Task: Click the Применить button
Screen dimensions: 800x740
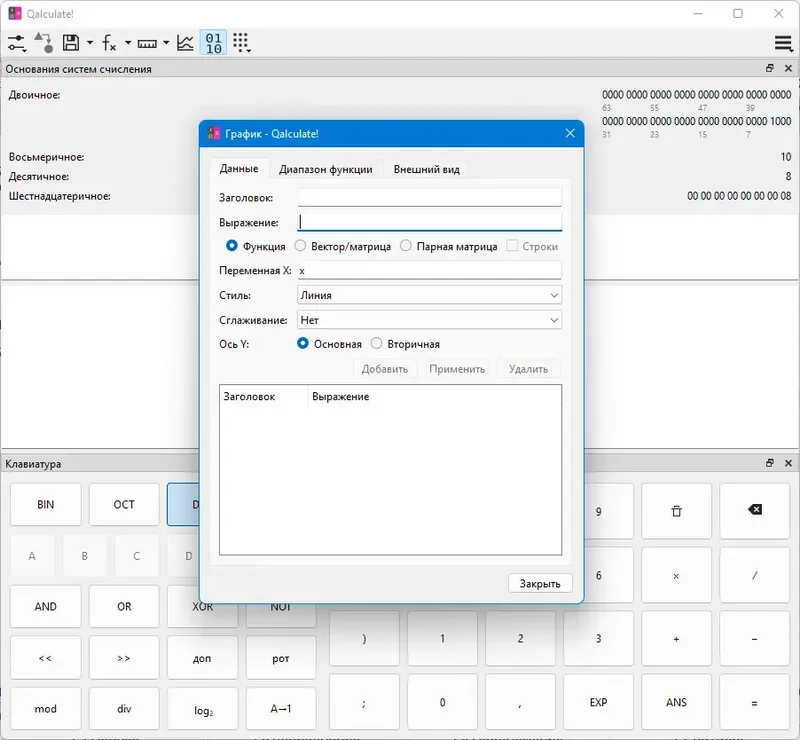Action: click(x=457, y=369)
